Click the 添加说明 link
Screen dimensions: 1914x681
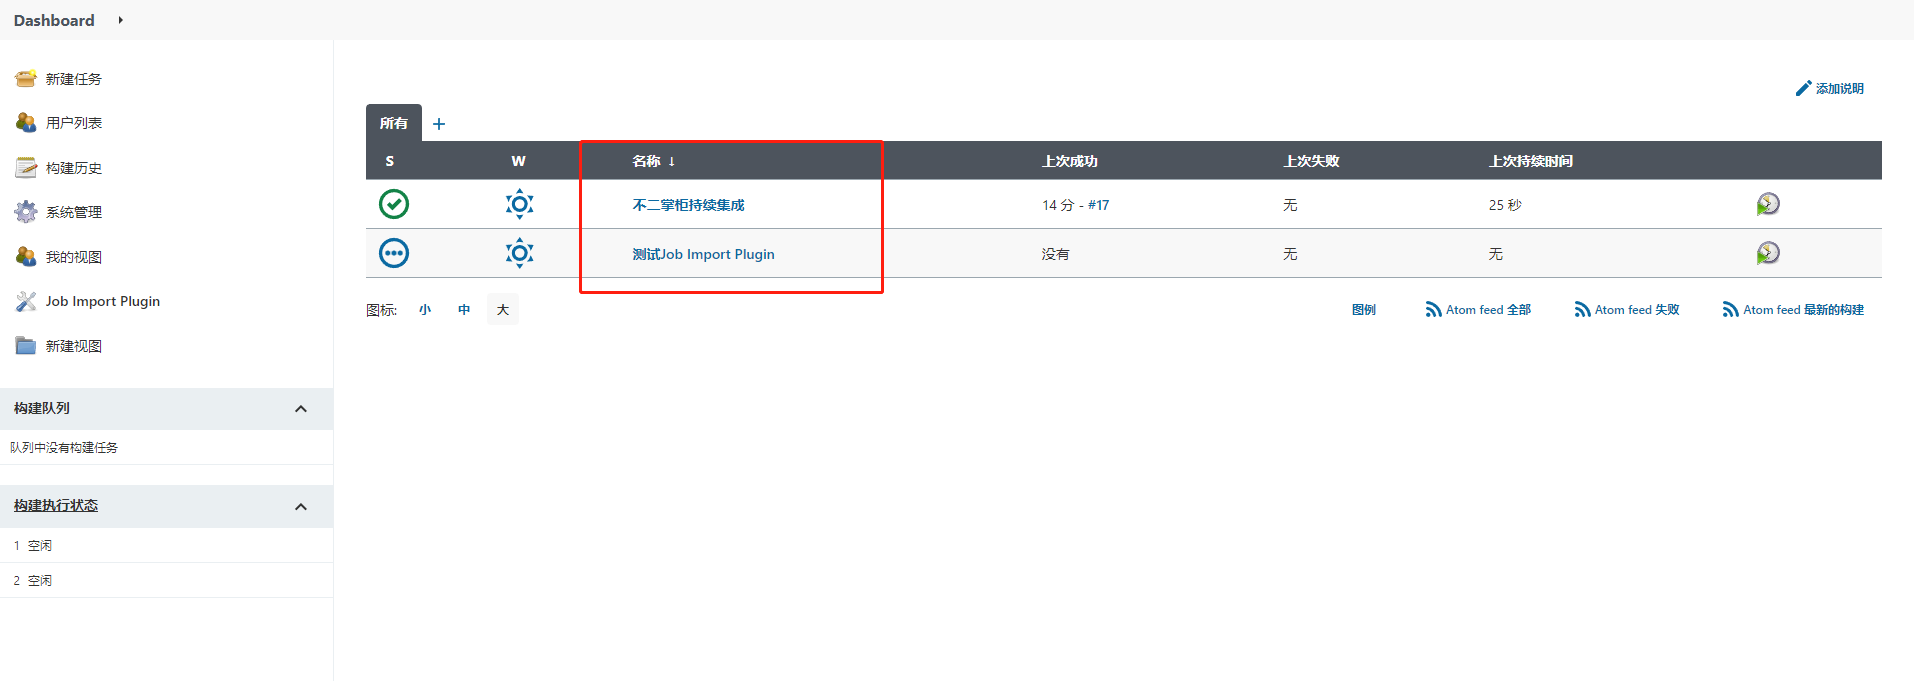pyautogui.click(x=1839, y=89)
